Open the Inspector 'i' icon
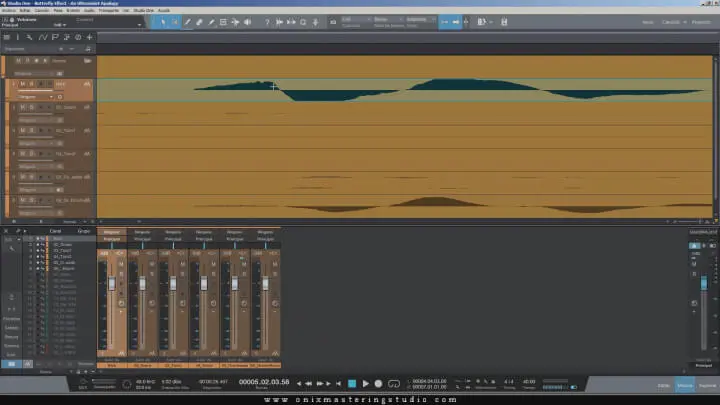Screen dimensions: 720x405 click(18, 37)
